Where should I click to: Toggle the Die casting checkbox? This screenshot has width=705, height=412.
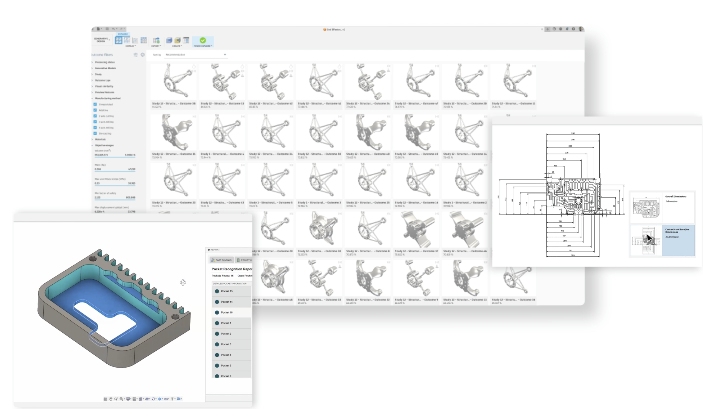point(96,134)
